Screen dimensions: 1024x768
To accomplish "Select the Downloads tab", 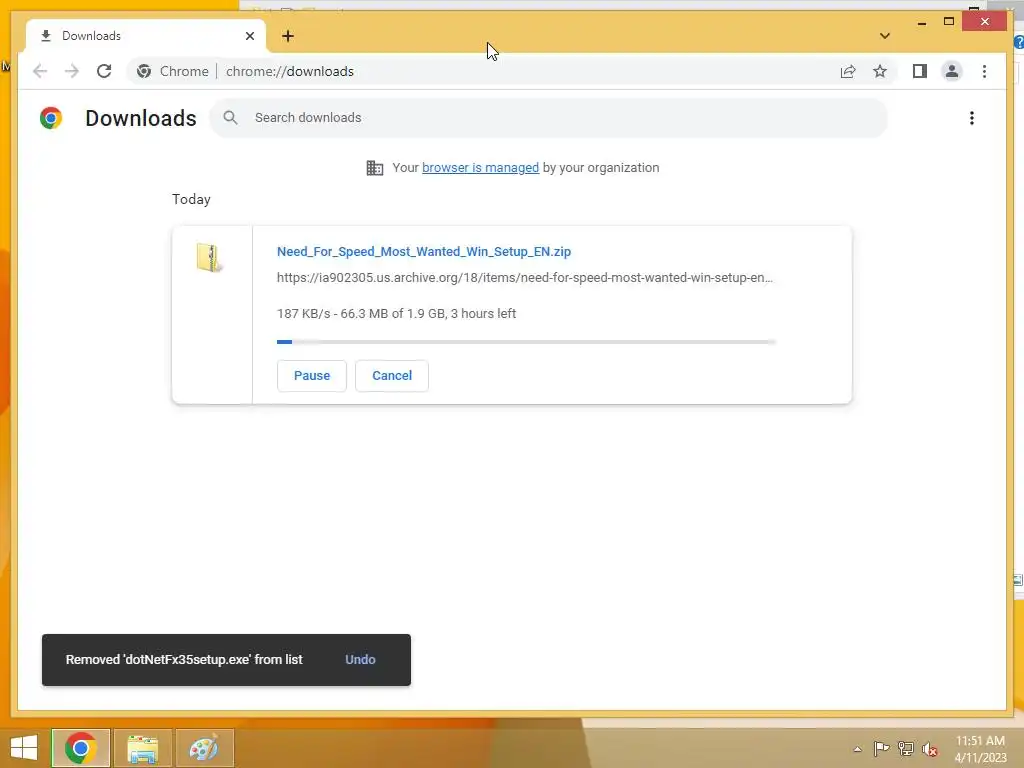I will [146, 36].
